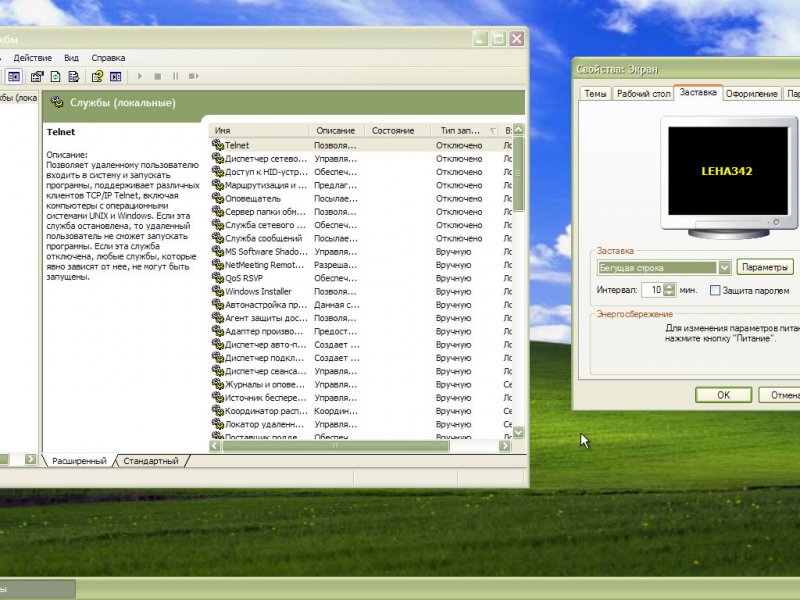Screen dimensions: 800x600
Task: Open the Вид menu
Action: click(x=71, y=58)
